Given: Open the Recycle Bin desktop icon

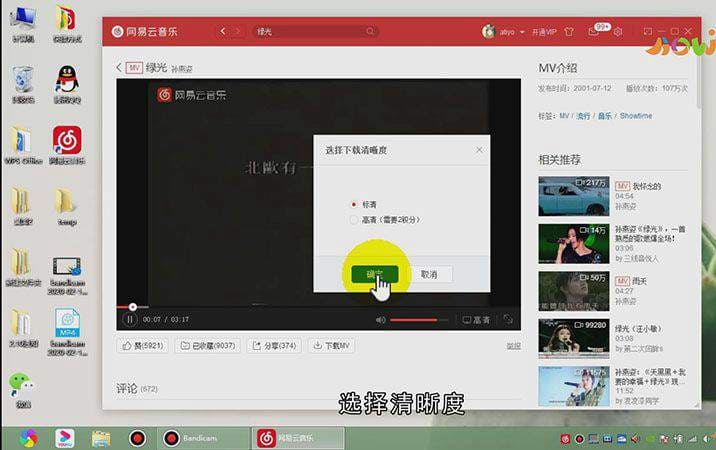Looking at the screenshot, I should (x=23, y=84).
